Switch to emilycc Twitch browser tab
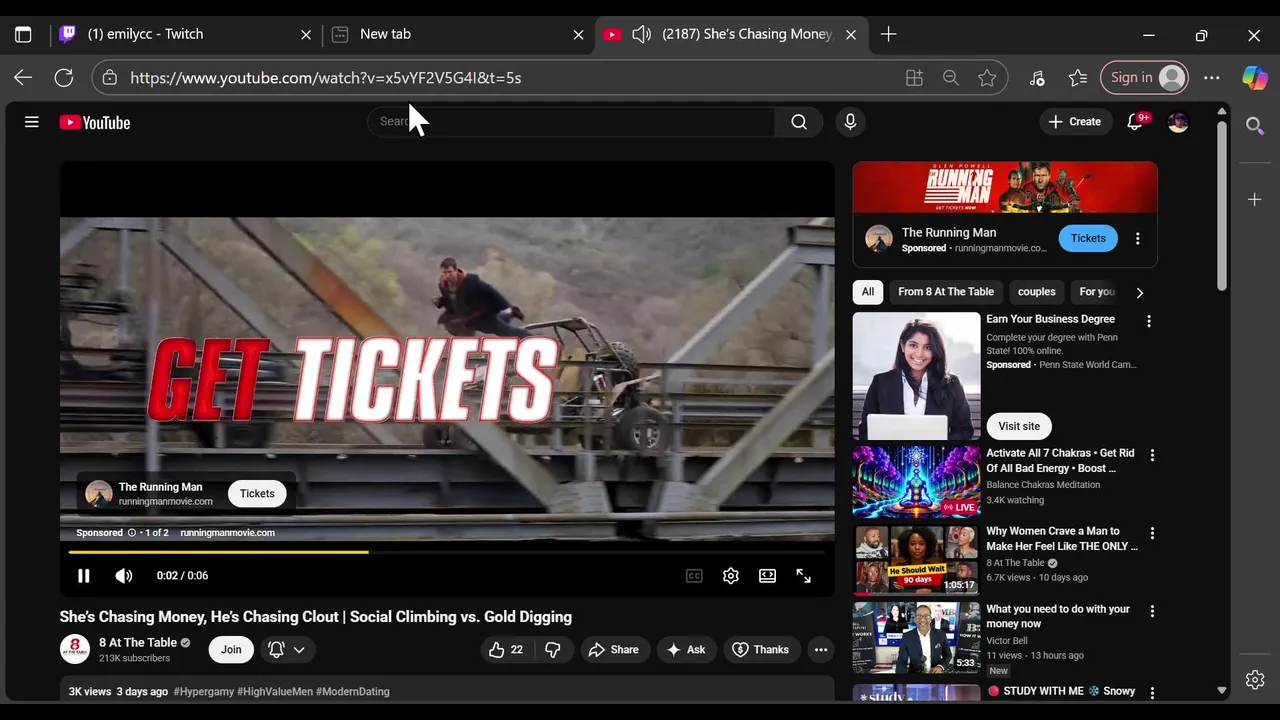Viewport: 1280px width, 720px height. pos(186,34)
